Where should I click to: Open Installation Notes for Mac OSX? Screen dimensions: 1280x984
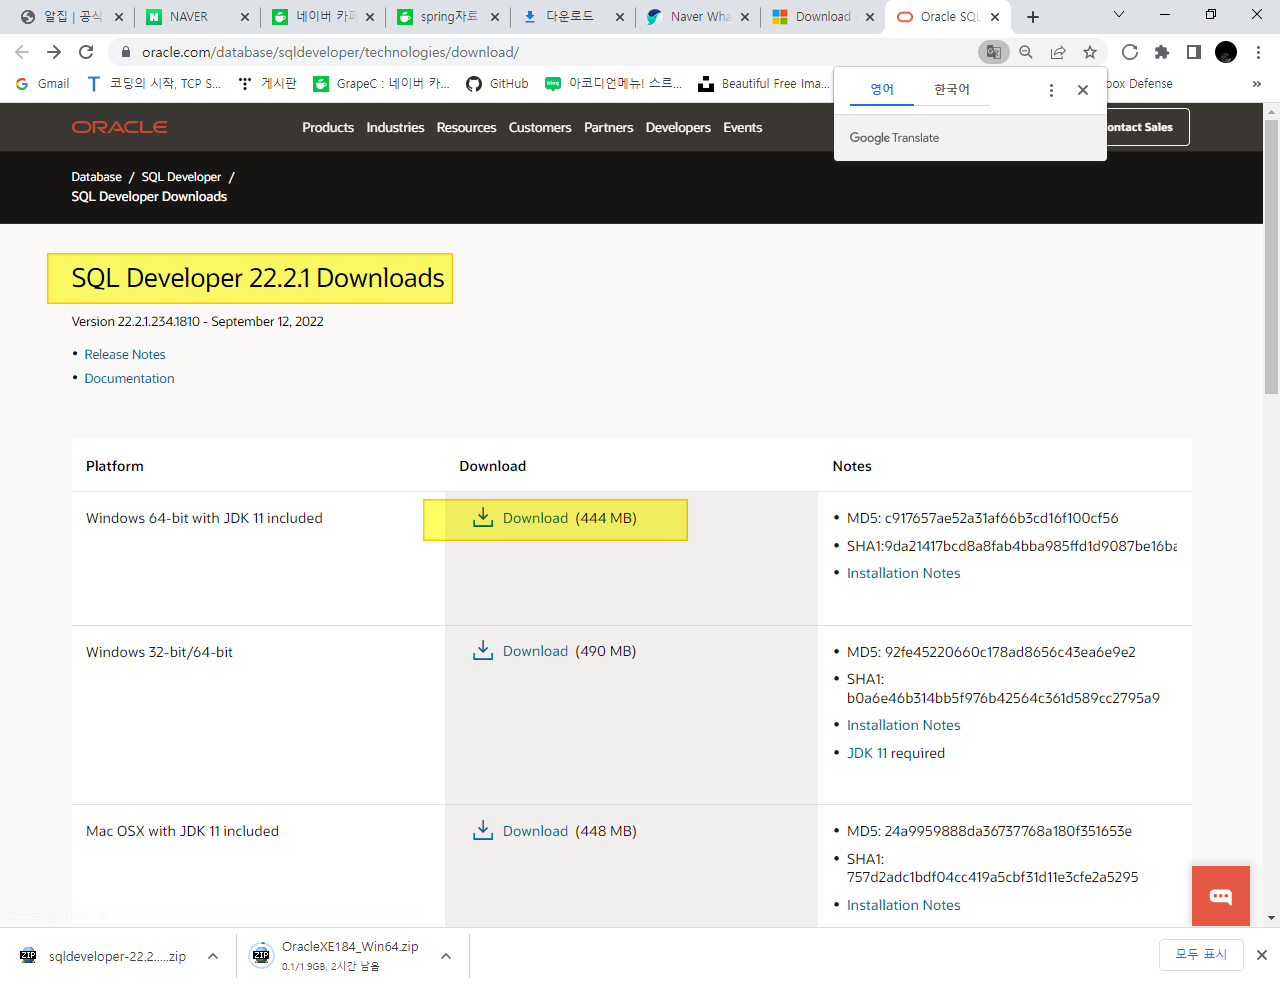tap(903, 905)
